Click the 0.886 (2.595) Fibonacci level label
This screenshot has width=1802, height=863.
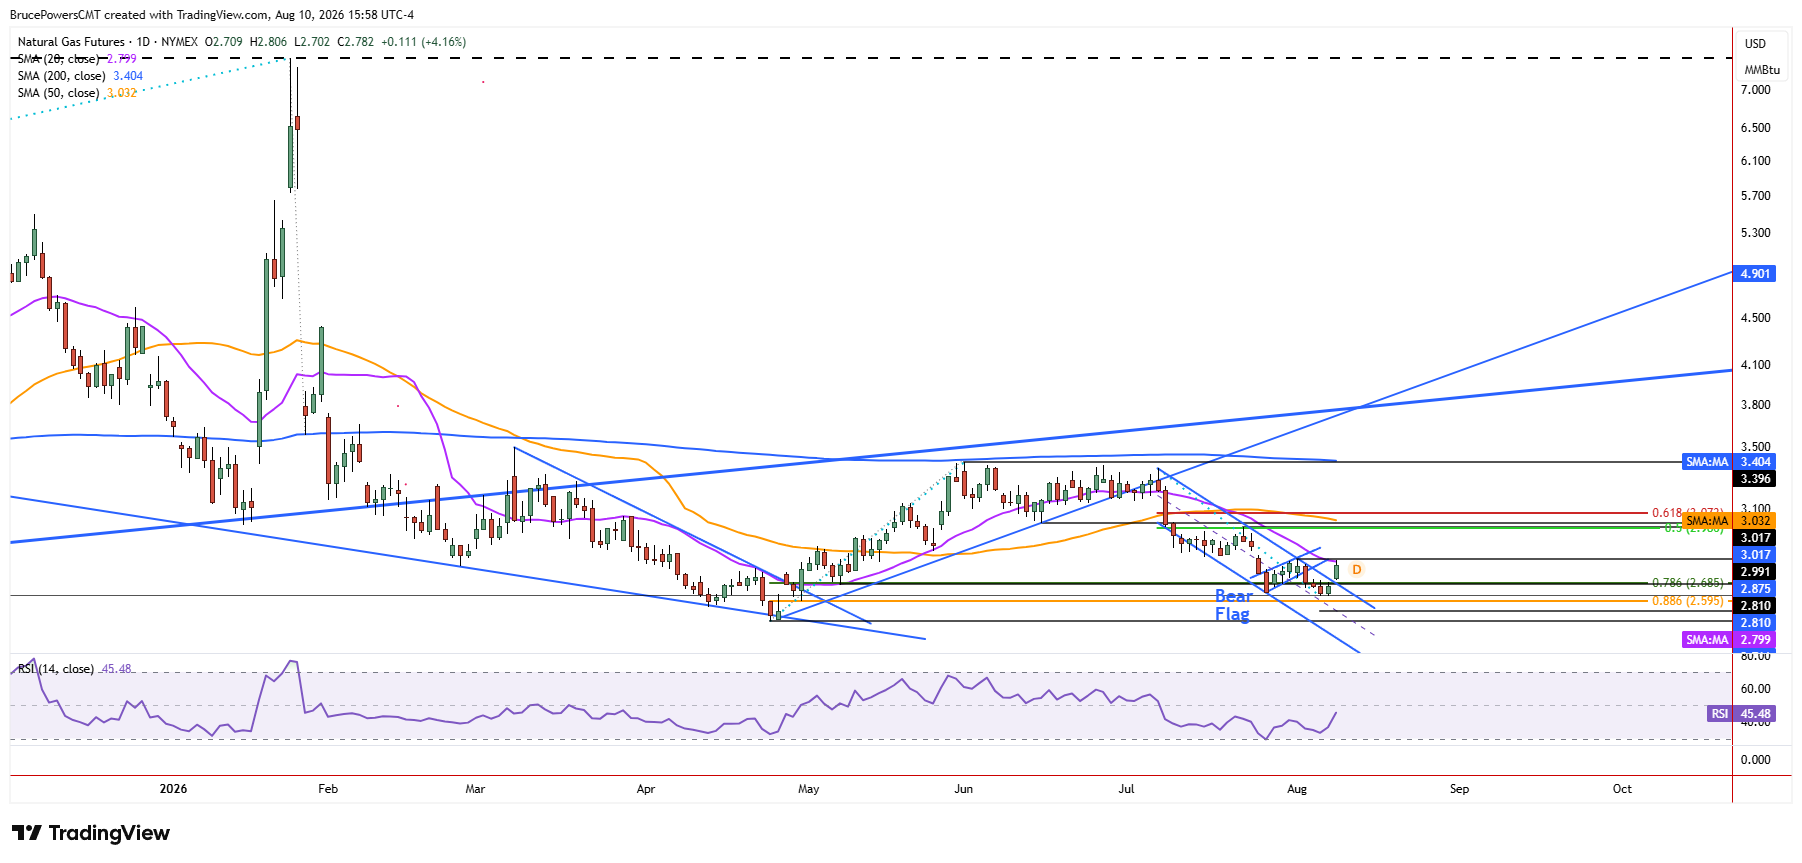tap(1687, 601)
